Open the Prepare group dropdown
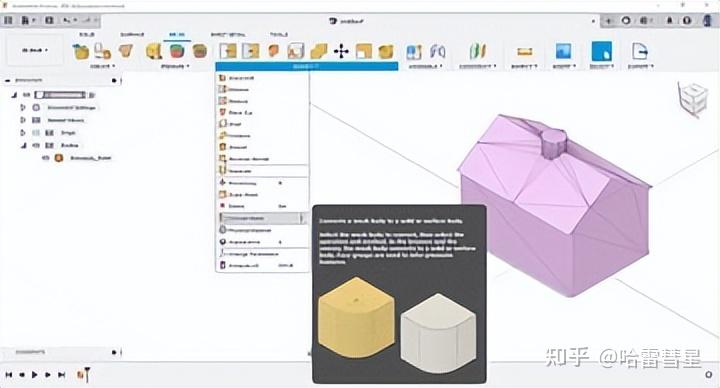This screenshot has width=720, height=388. 175,66
